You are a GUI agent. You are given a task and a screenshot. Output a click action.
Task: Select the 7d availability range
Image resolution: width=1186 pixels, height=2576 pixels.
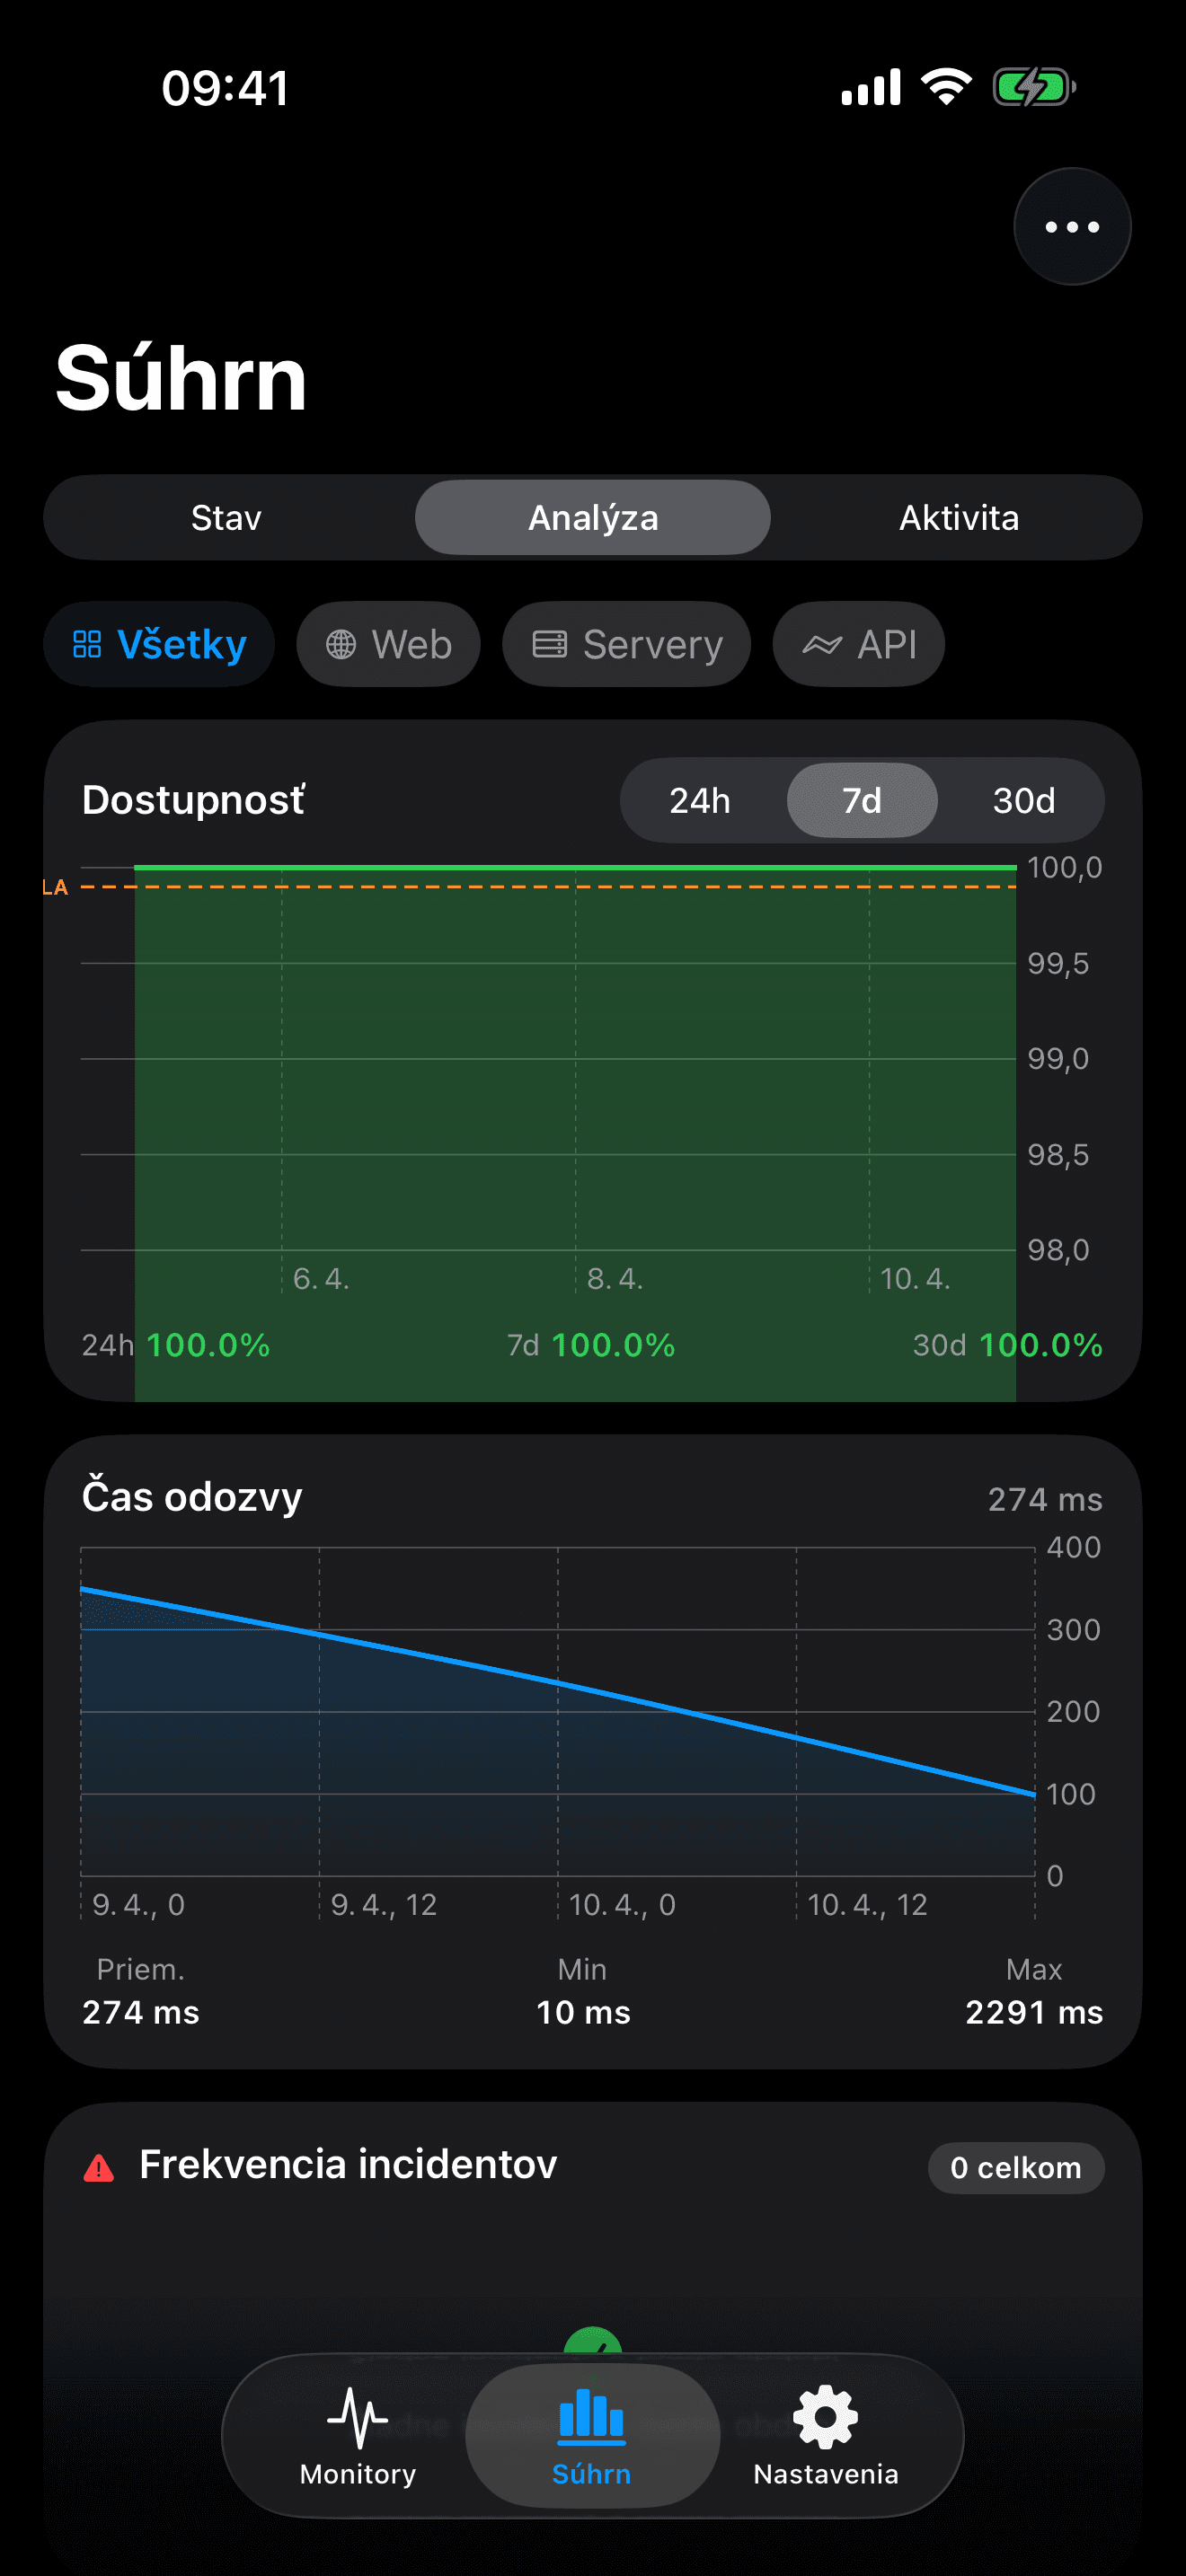[861, 800]
